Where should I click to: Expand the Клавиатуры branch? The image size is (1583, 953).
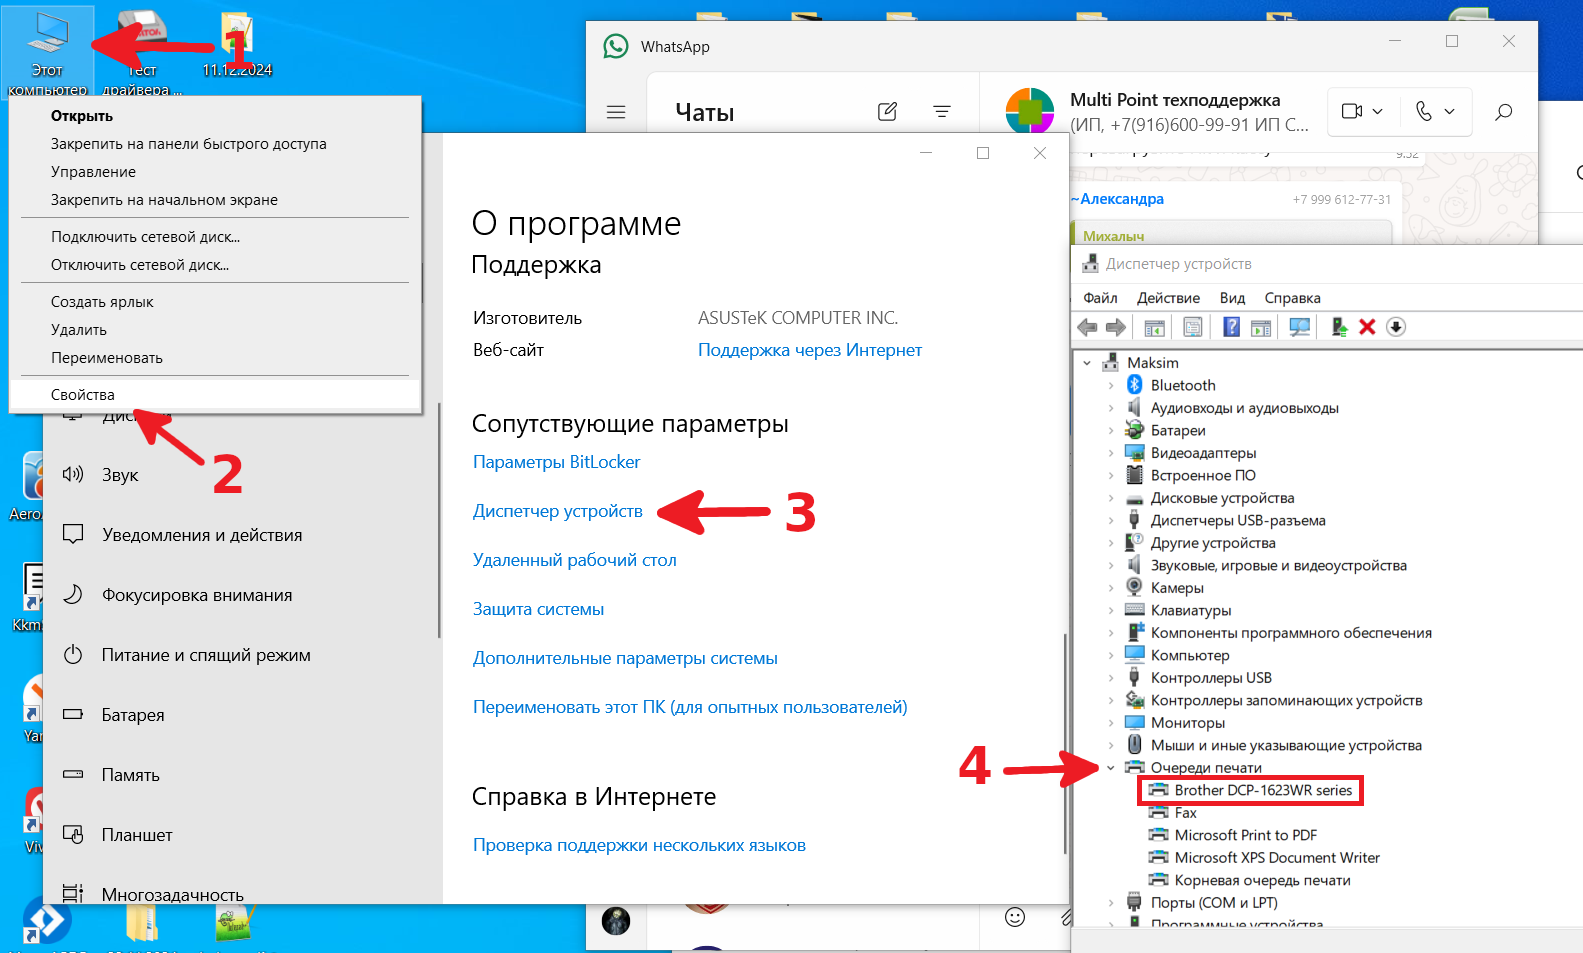click(1110, 610)
